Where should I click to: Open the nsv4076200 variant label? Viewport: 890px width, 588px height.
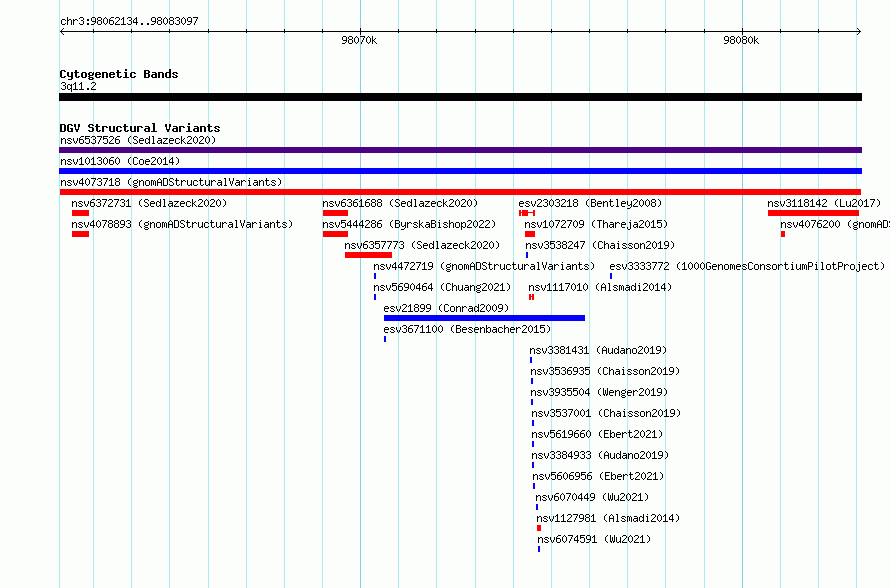(x=835, y=224)
